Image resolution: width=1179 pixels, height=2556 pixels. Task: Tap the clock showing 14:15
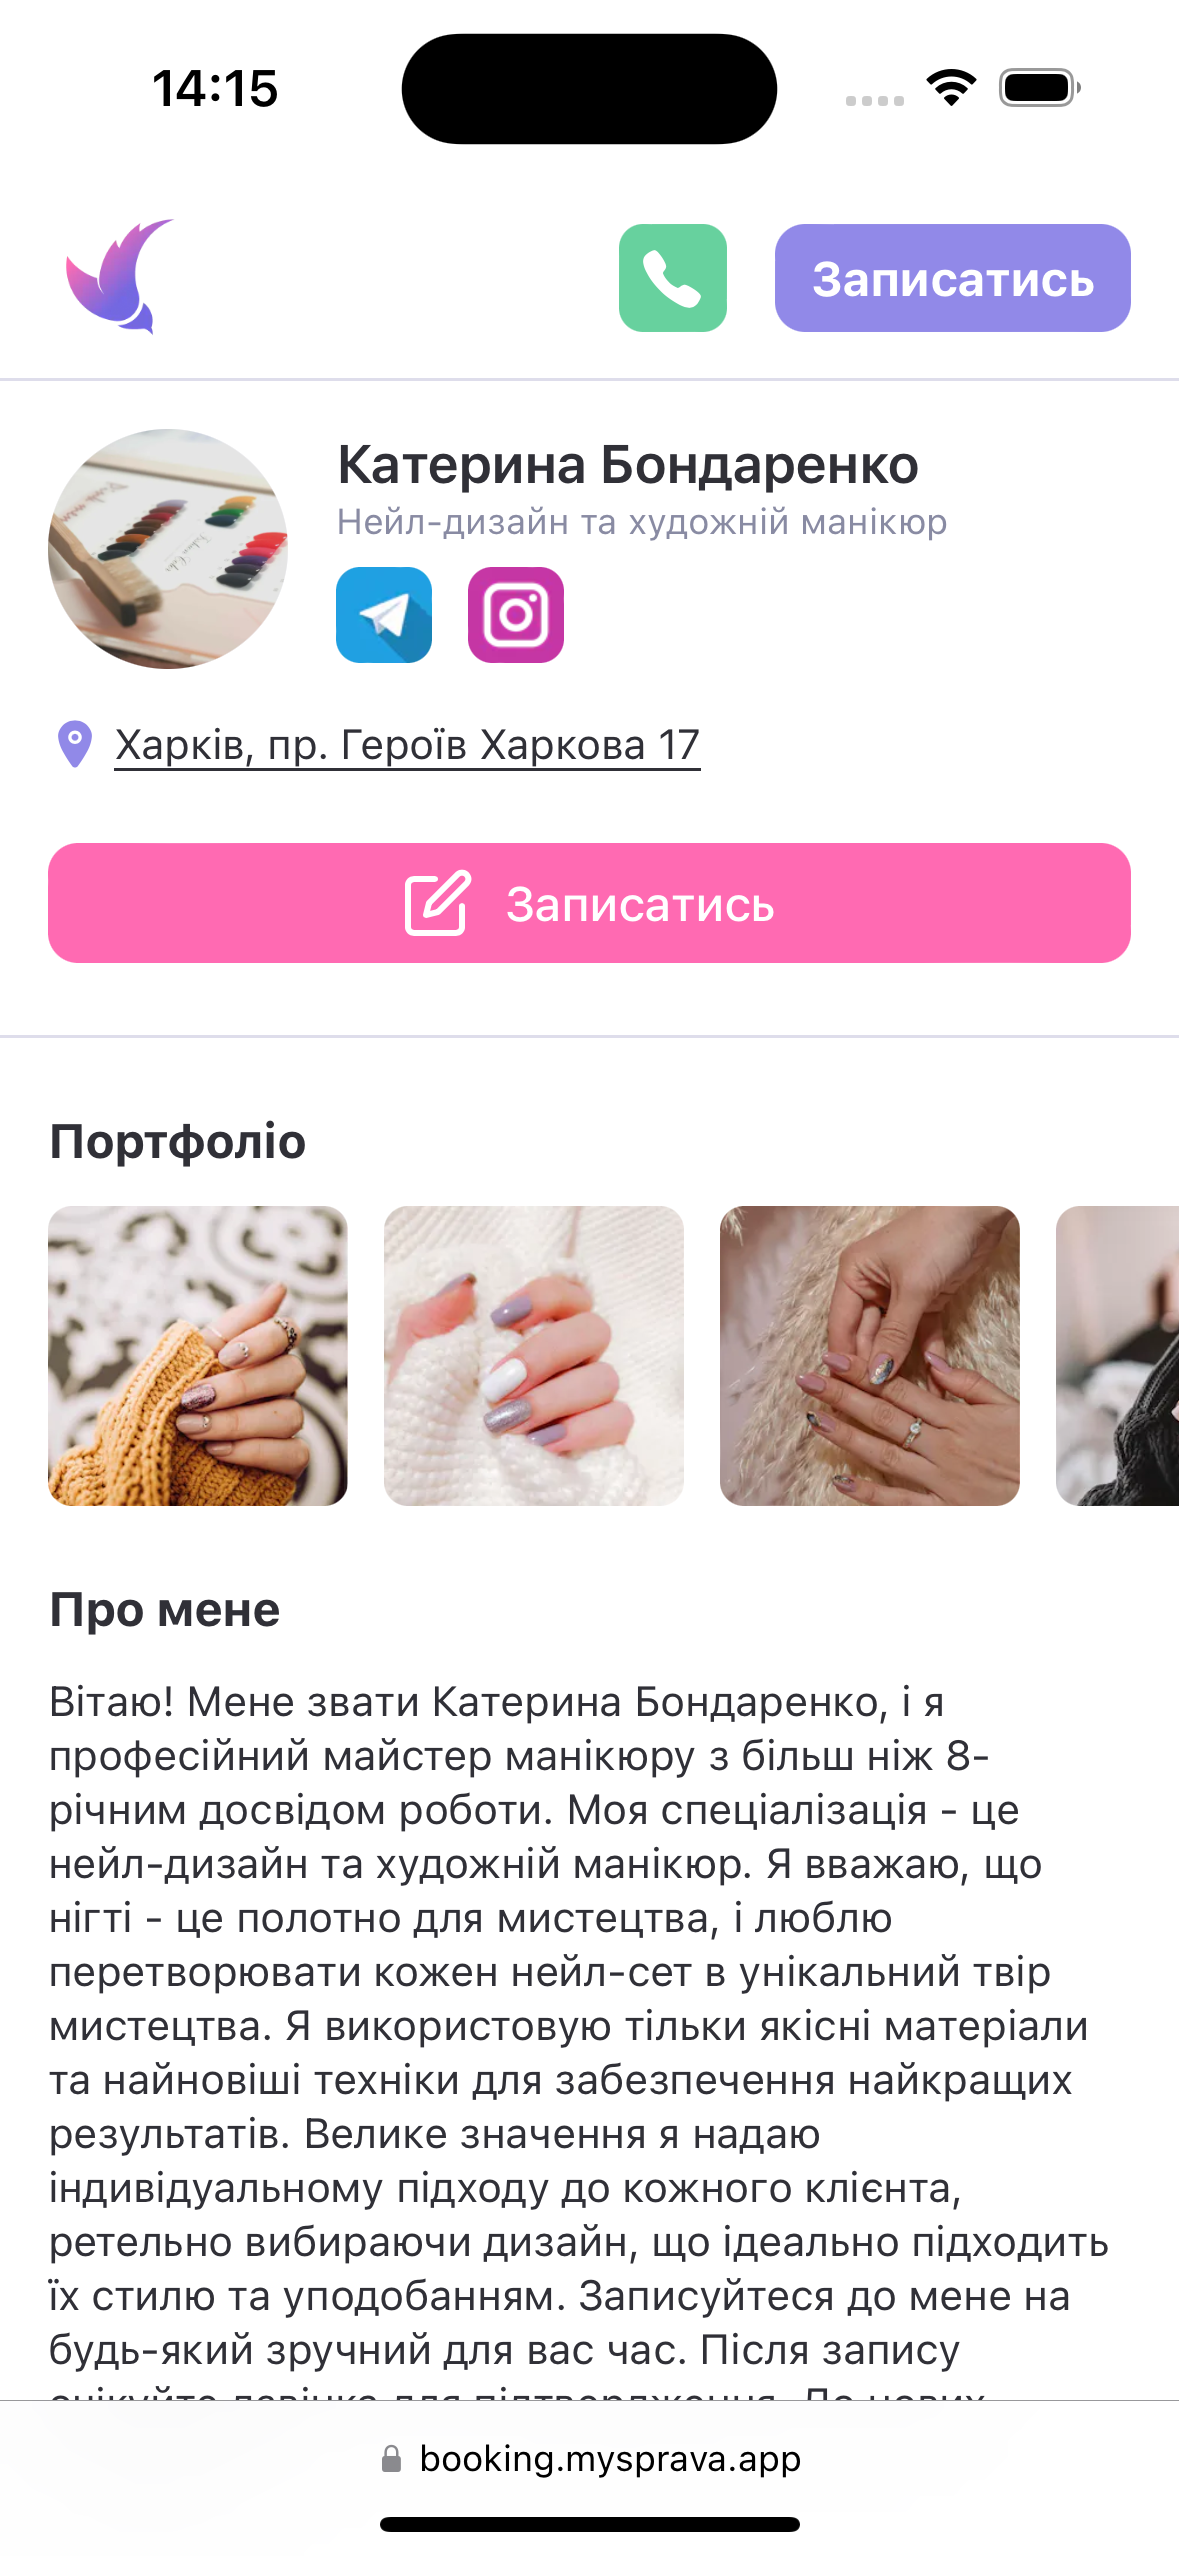click(215, 89)
